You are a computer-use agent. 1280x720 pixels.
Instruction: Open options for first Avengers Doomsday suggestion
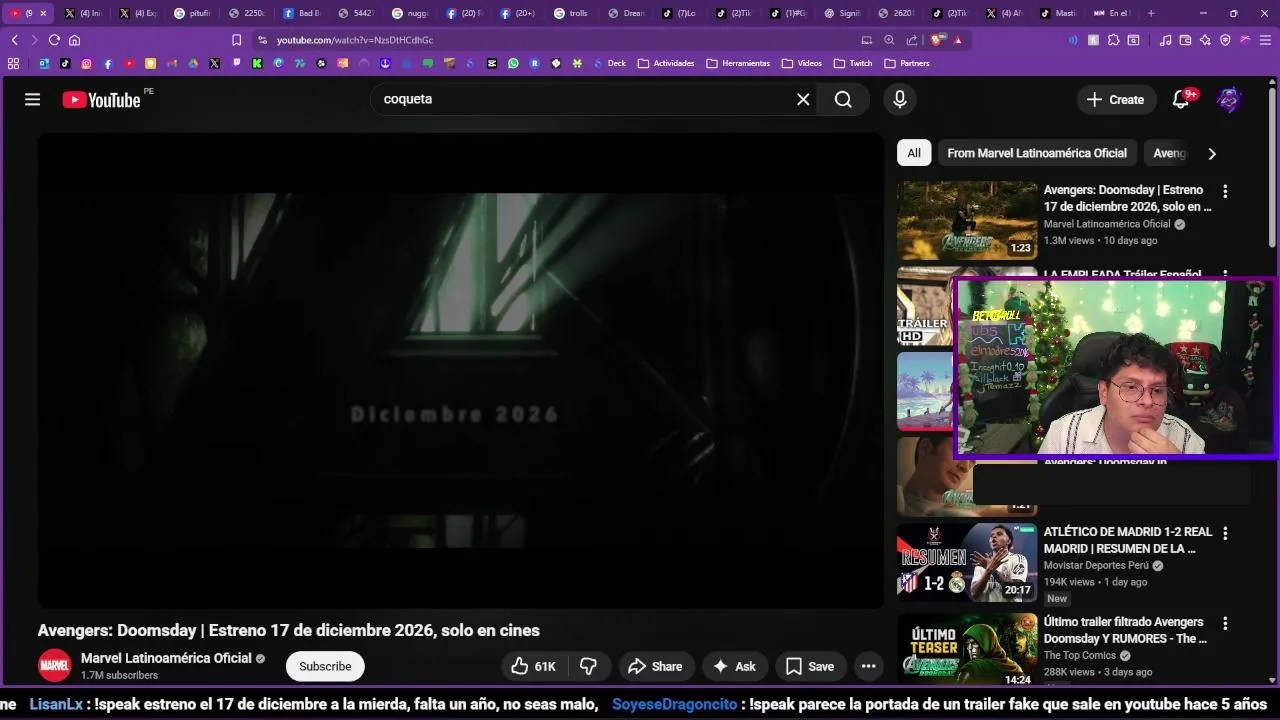pos(1225,191)
